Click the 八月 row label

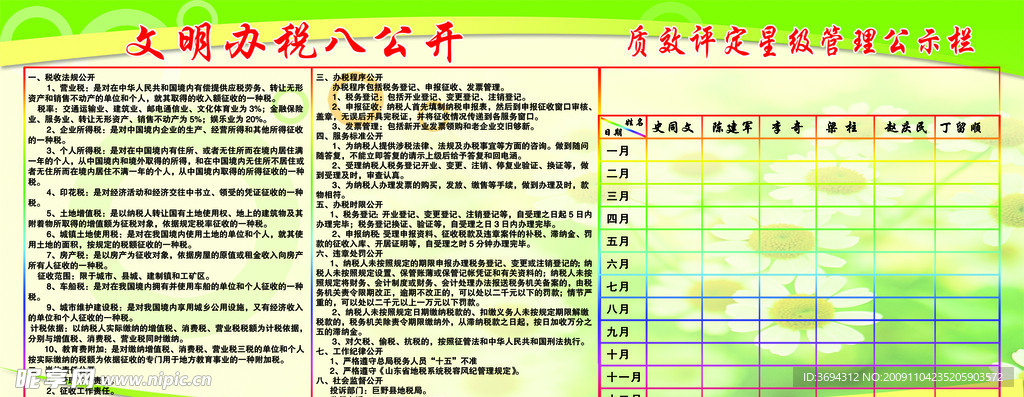point(617,309)
